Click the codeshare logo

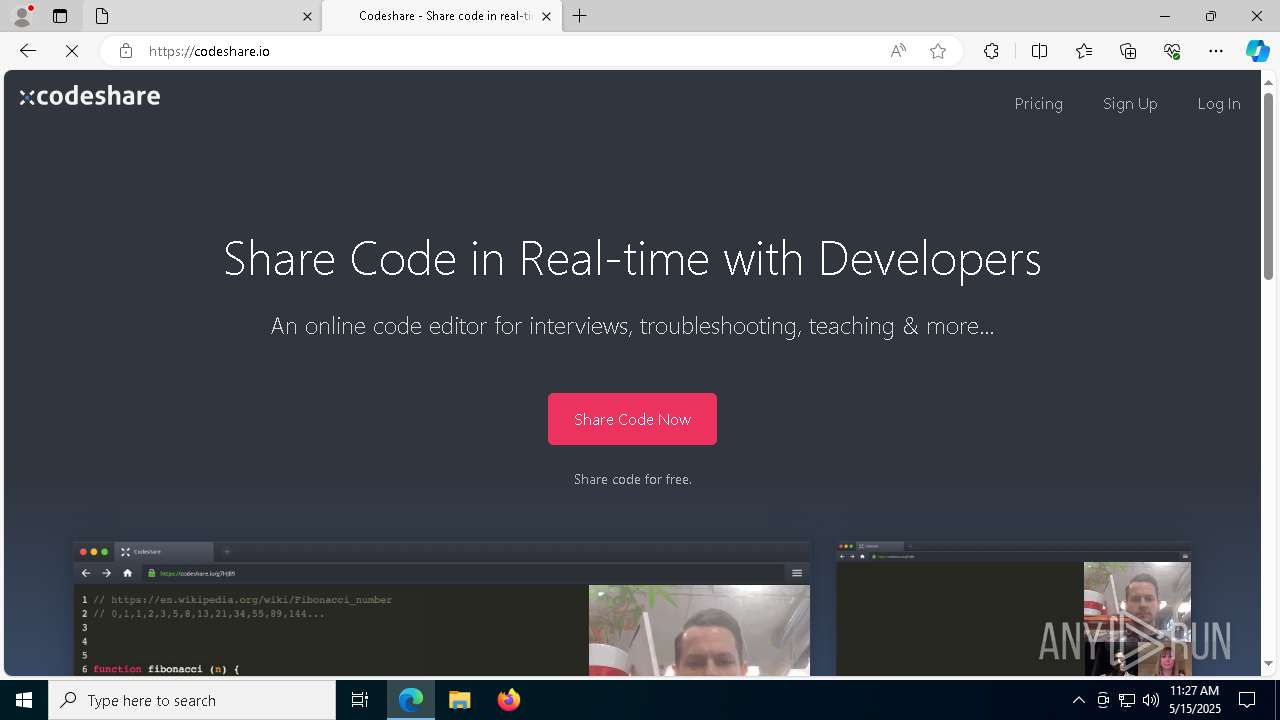pyautogui.click(x=90, y=96)
